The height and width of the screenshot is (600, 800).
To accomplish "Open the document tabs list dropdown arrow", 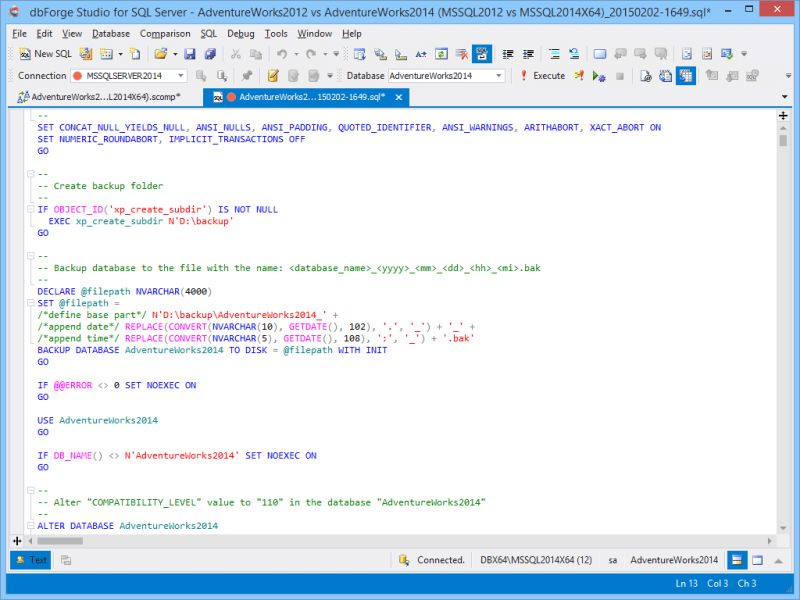I will coord(785,96).
